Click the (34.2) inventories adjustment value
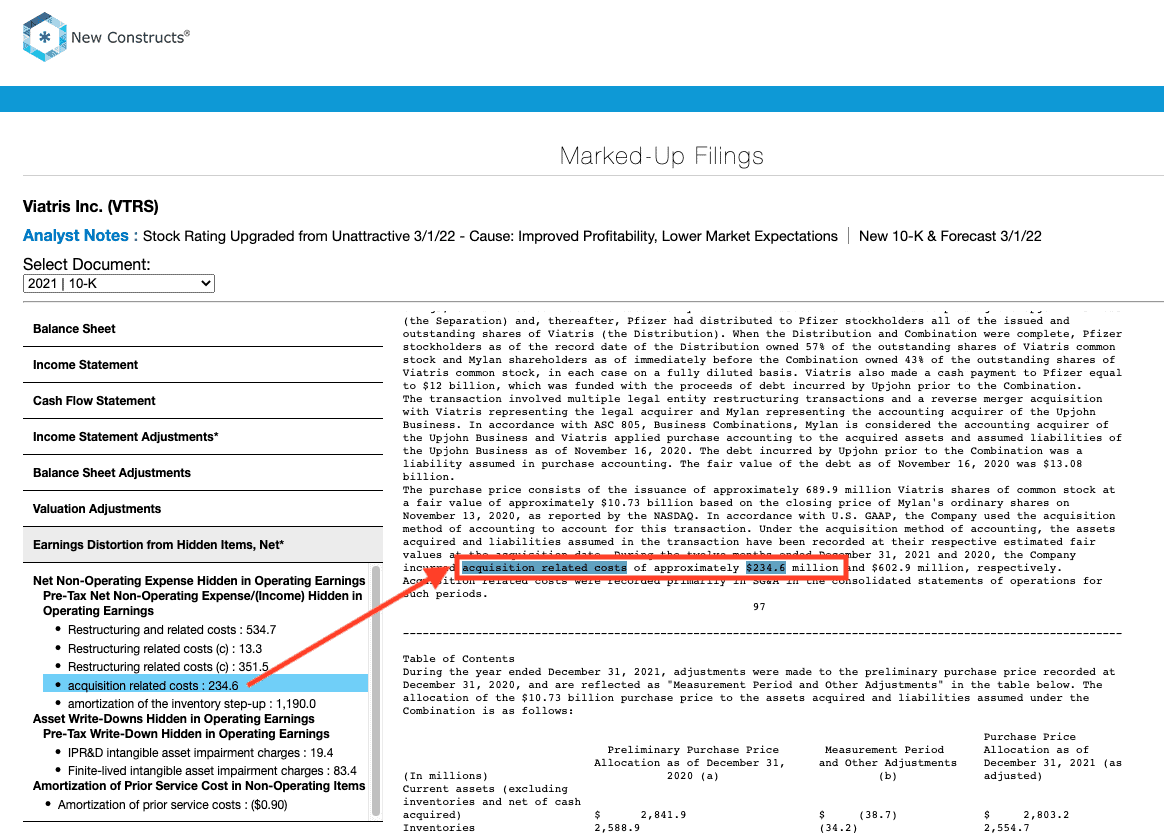The height and width of the screenshot is (833, 1164). click(838, 828)
